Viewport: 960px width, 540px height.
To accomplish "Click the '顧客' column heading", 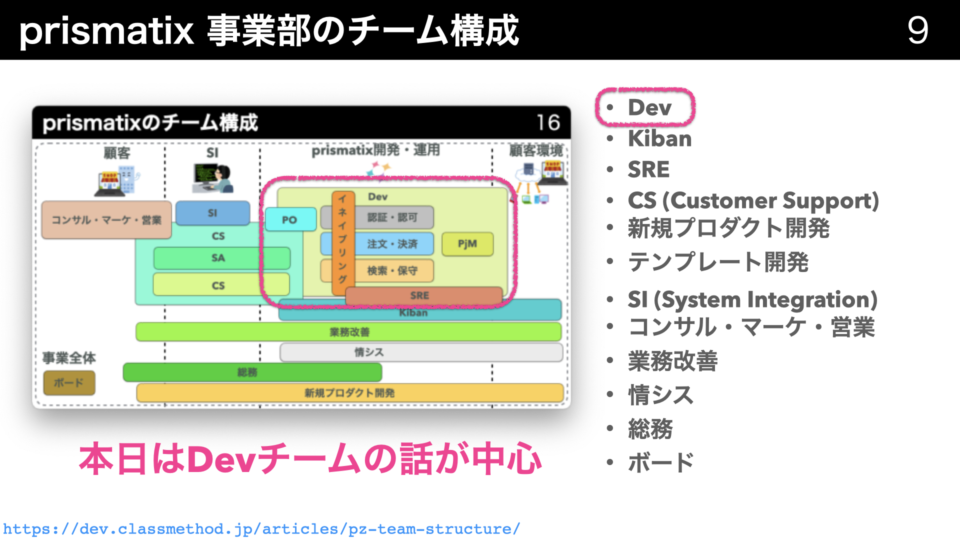I will click(x=116, y=152).
